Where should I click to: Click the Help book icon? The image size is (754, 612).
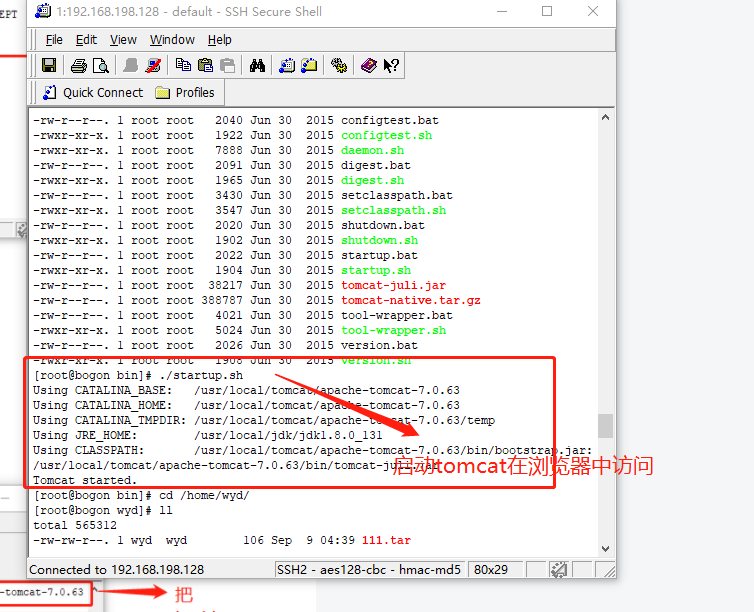tap(369, 65)
